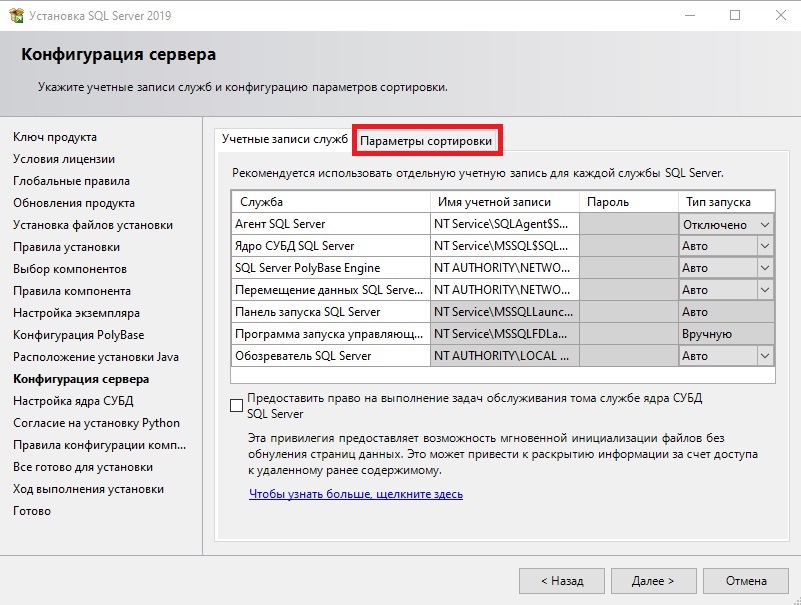Select the Панель запуска SQL Server row

[331, 312]
